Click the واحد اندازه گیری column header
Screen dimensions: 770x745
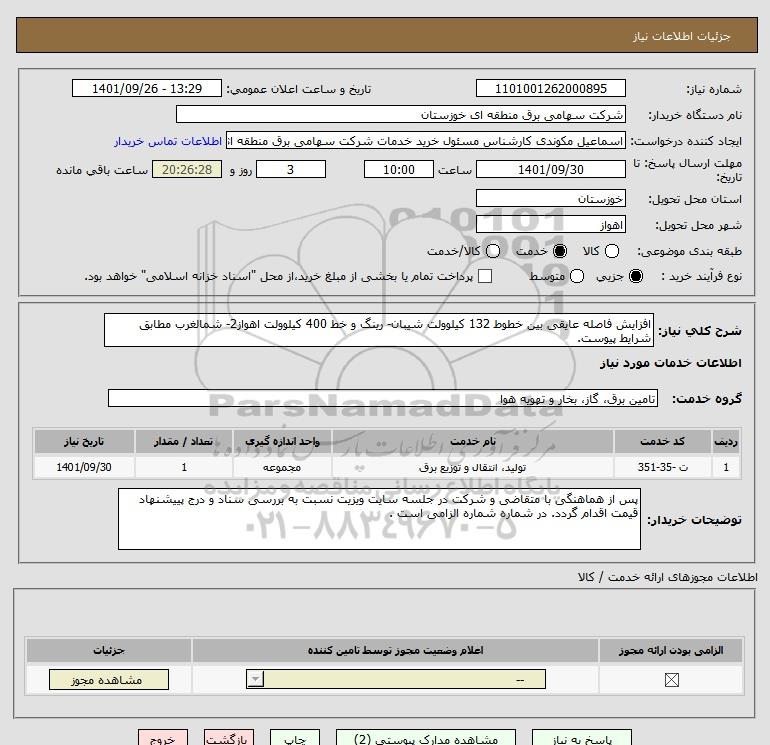click(282, 441)
